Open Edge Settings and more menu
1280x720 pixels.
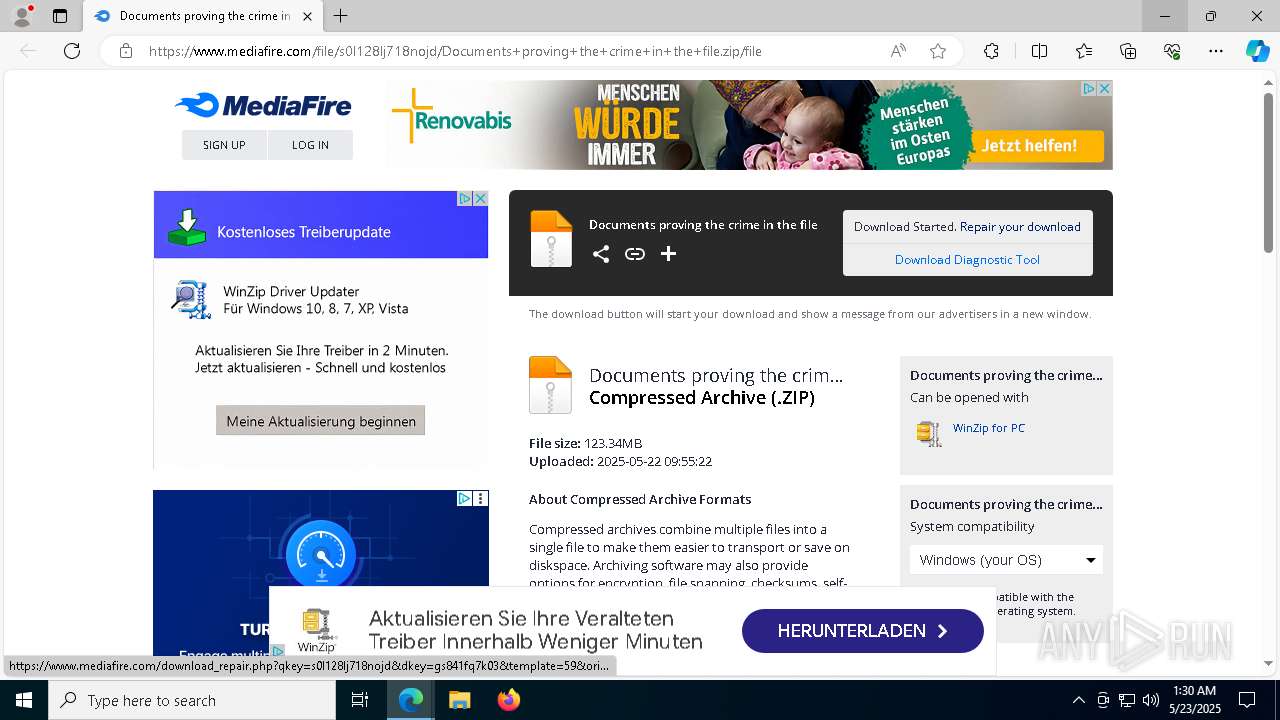1216,51
